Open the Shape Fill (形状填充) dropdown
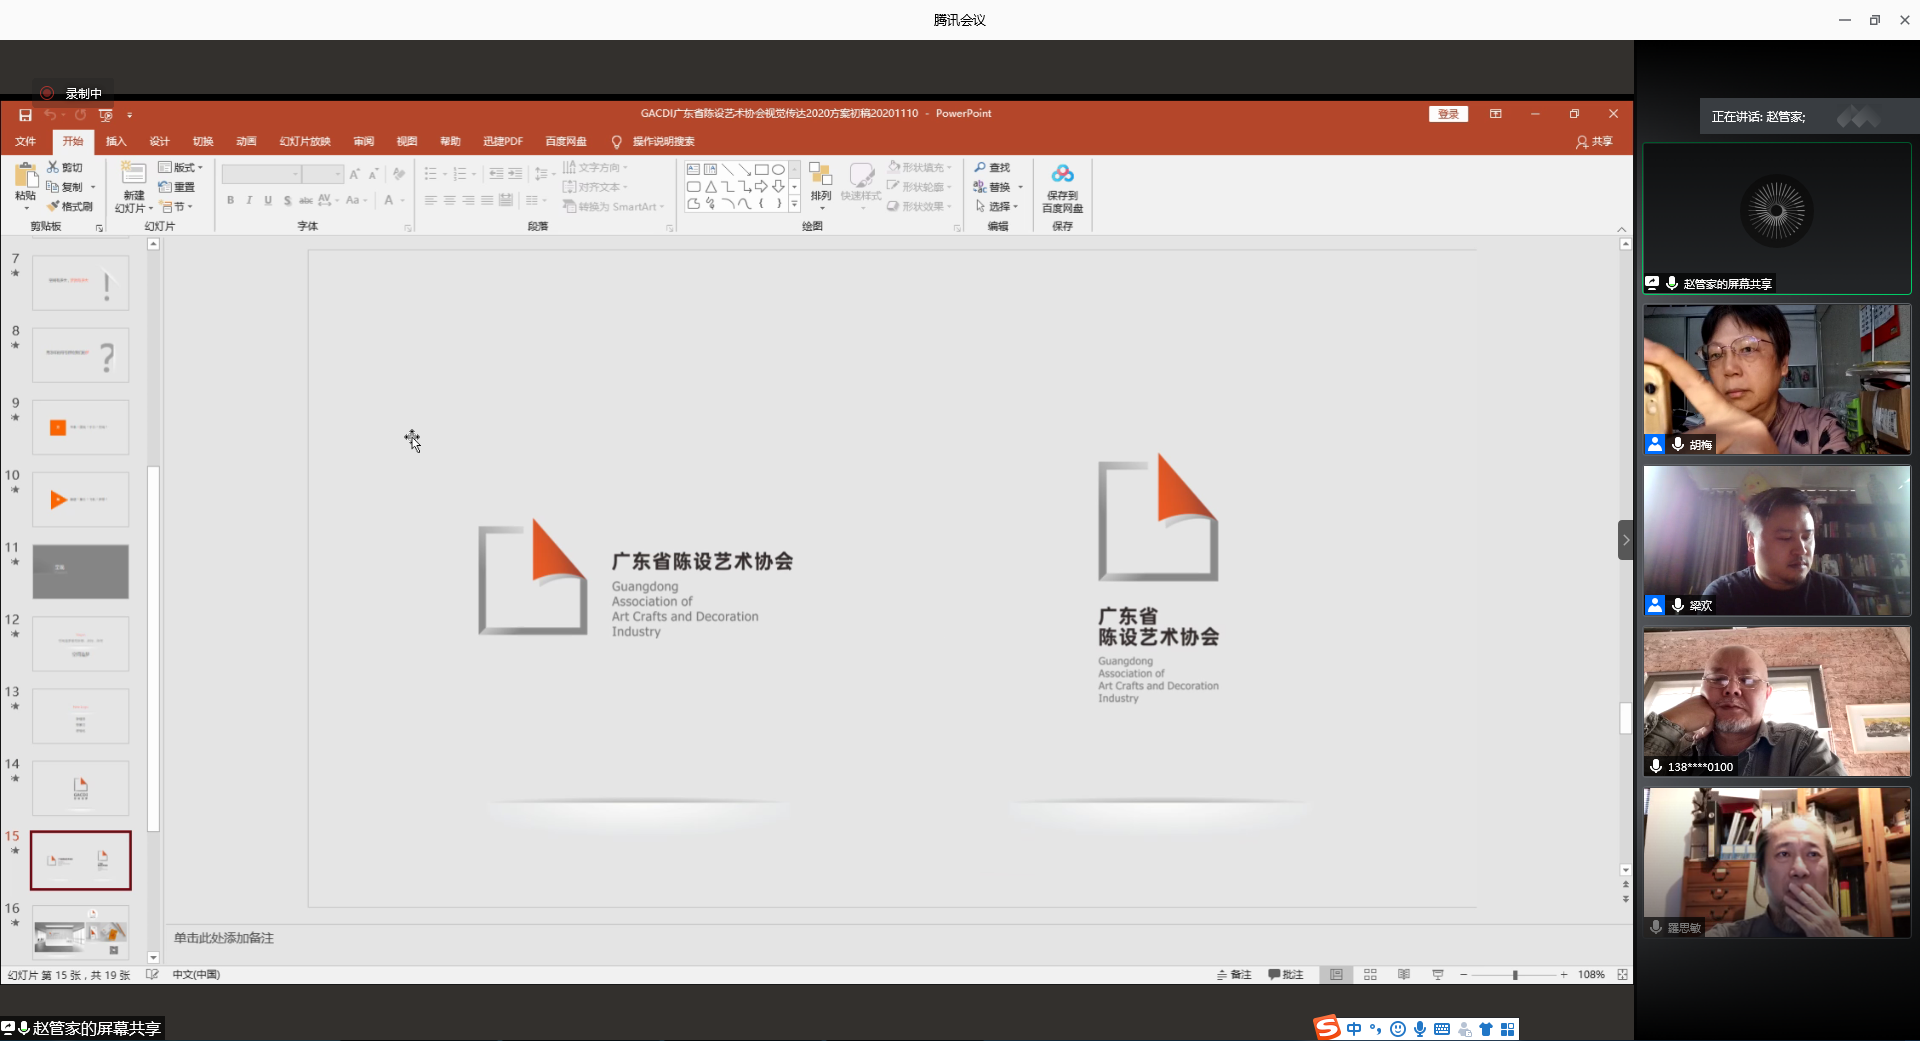This screenshot has width=1920, height=1041. [919, 167]
